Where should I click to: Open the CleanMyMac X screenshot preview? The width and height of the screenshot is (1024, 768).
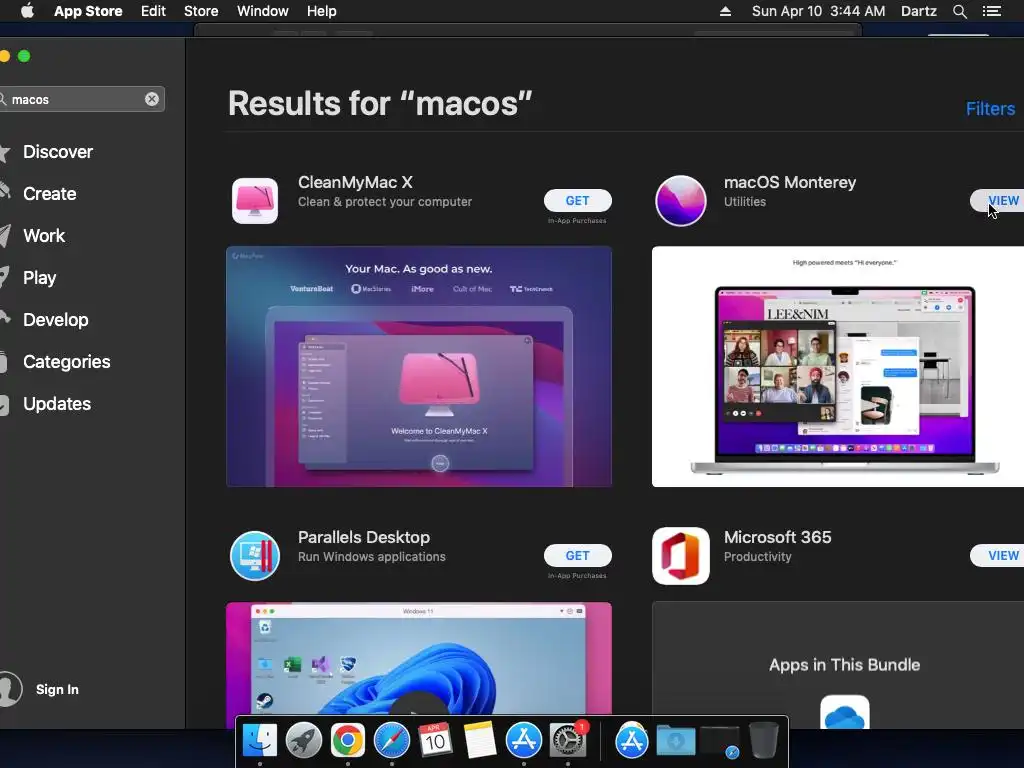419,366
